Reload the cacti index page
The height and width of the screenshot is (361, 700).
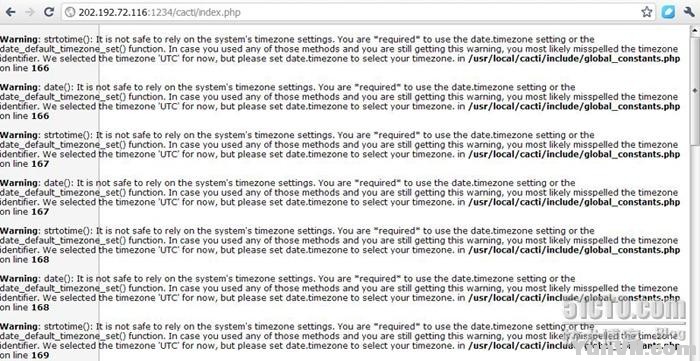49,12
